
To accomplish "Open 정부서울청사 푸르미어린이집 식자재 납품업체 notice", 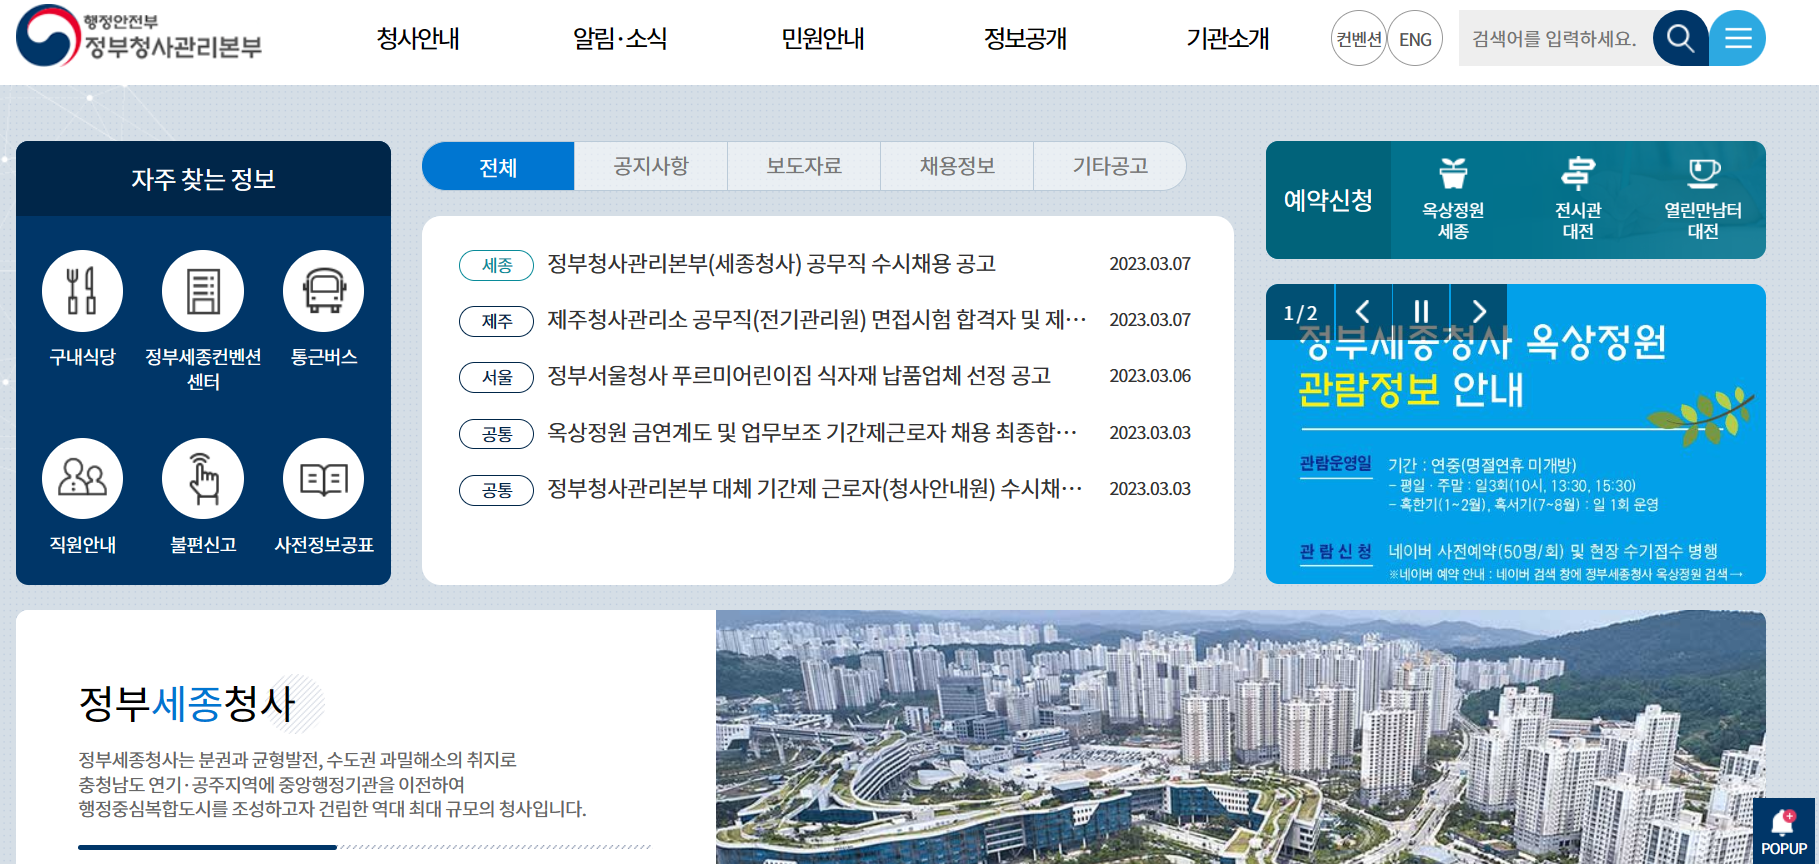I will click(798, 376).
